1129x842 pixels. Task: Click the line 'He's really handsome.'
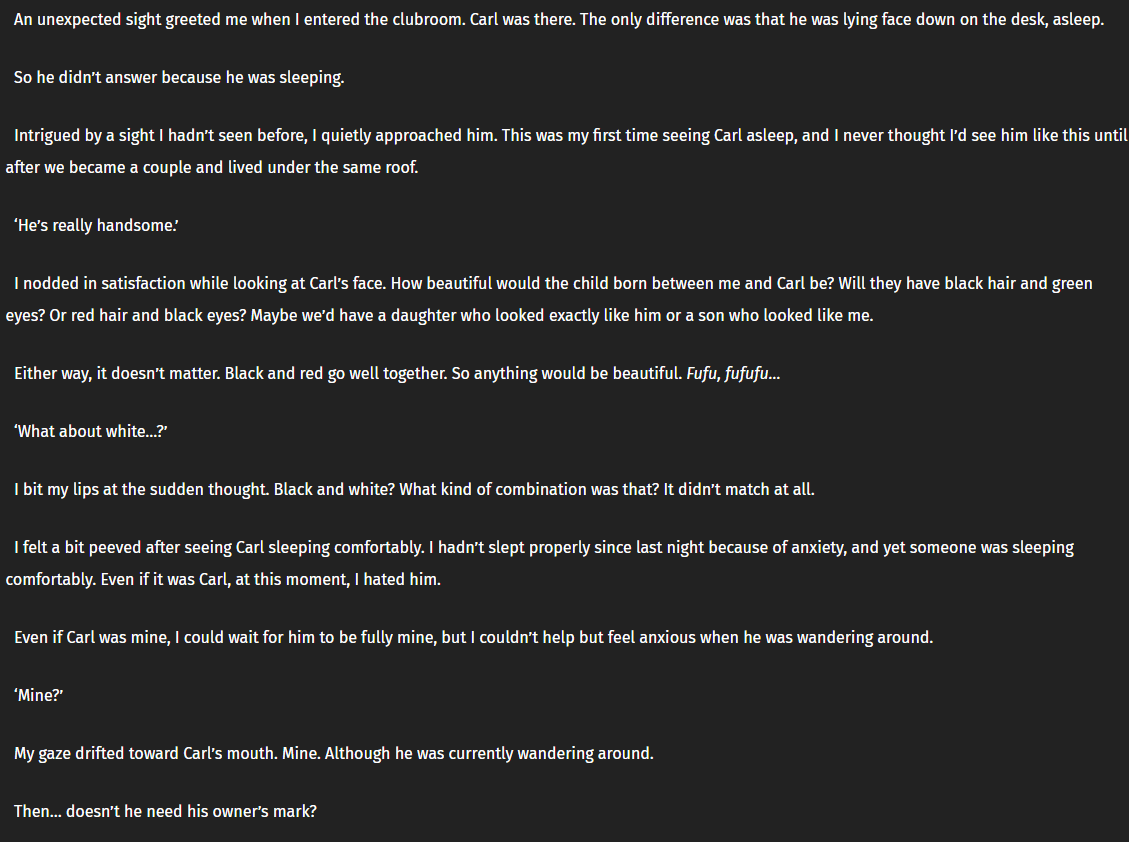pos(96,225)
